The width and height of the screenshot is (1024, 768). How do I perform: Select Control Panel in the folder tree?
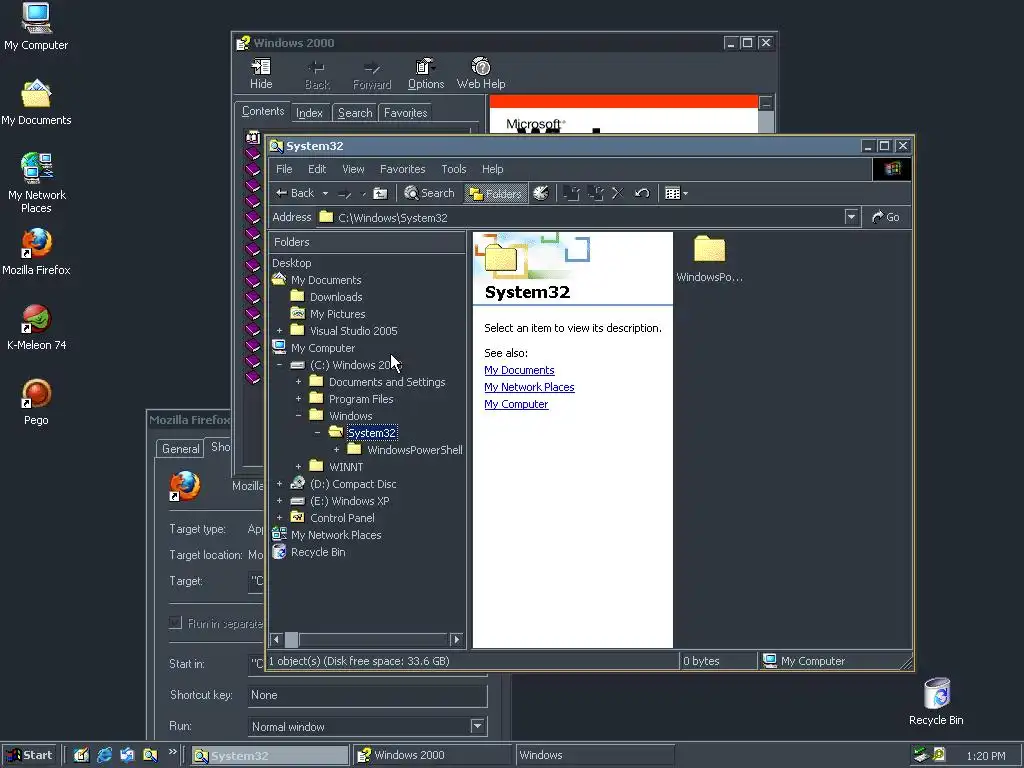click(x=342, y=518)
